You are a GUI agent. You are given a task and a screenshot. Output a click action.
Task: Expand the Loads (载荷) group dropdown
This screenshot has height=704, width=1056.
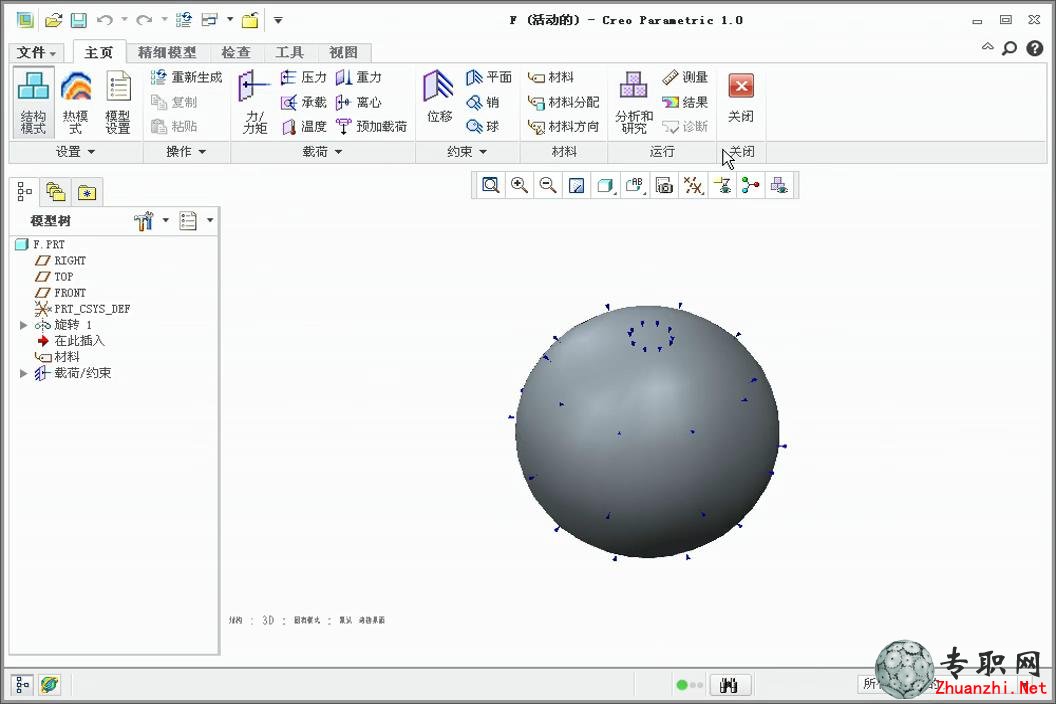coord(322,152)
